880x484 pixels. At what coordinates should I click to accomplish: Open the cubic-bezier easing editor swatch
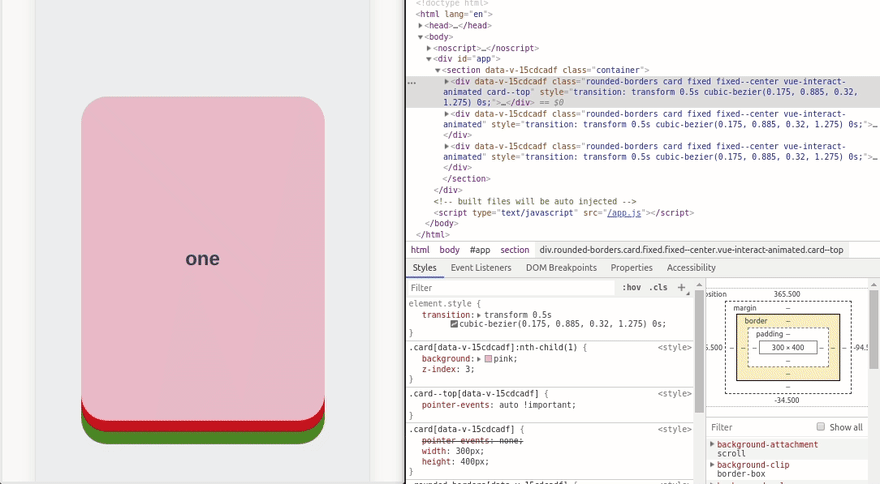tap(454, 324)
